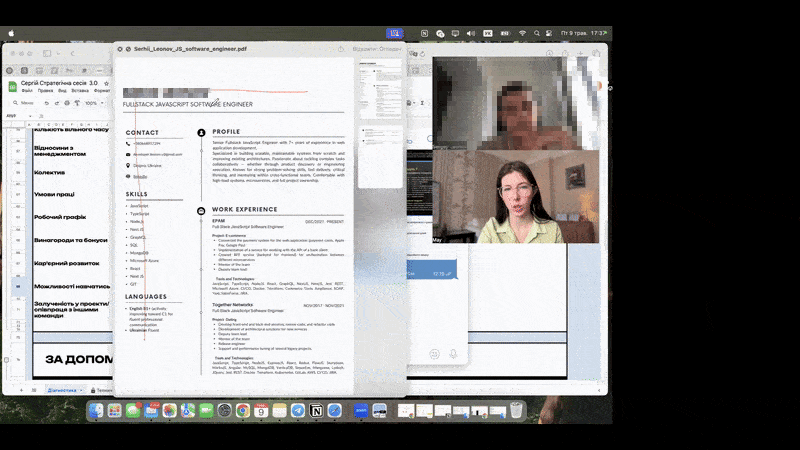Star the Google Sheets document title
The height and width of the screenshot is (450, 800).
107,83
